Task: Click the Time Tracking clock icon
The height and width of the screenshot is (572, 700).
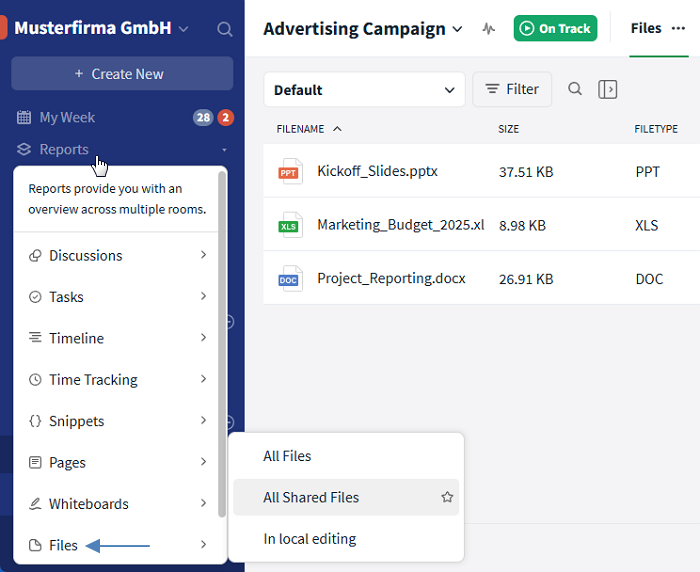Action: 35,380
